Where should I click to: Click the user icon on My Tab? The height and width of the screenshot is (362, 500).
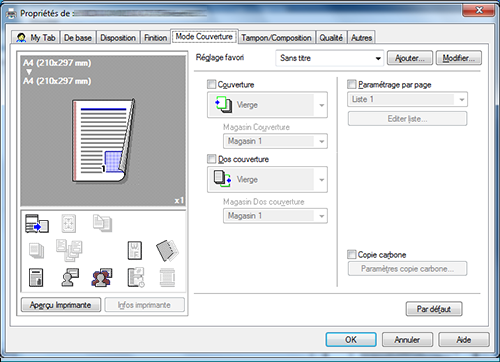(21, 38)
